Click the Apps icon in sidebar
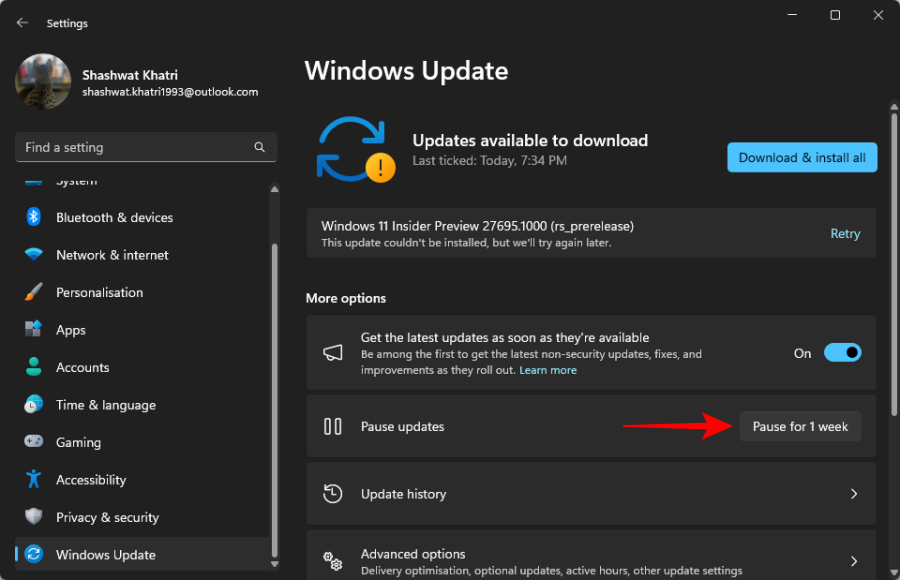This screenshot has height=580, width=900. click(34, 330)
